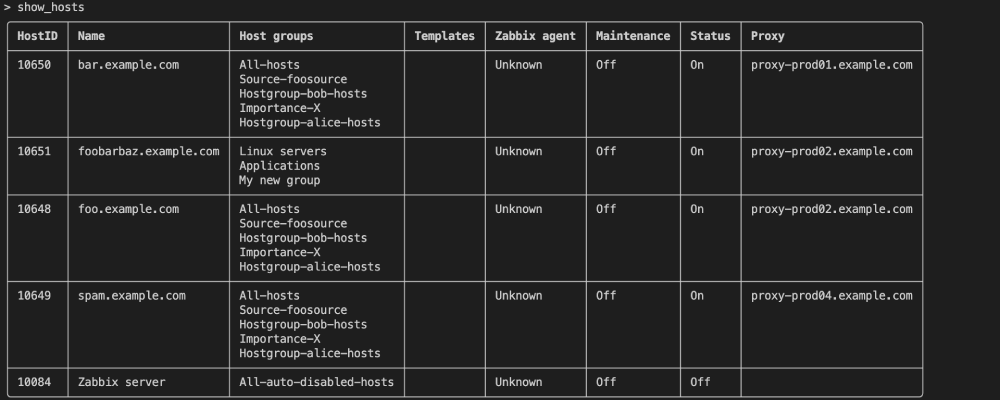Screen dimensions: 1000x400
Task: Click proxy-prod01.example.com in the Proxy column
Action: 831,65
